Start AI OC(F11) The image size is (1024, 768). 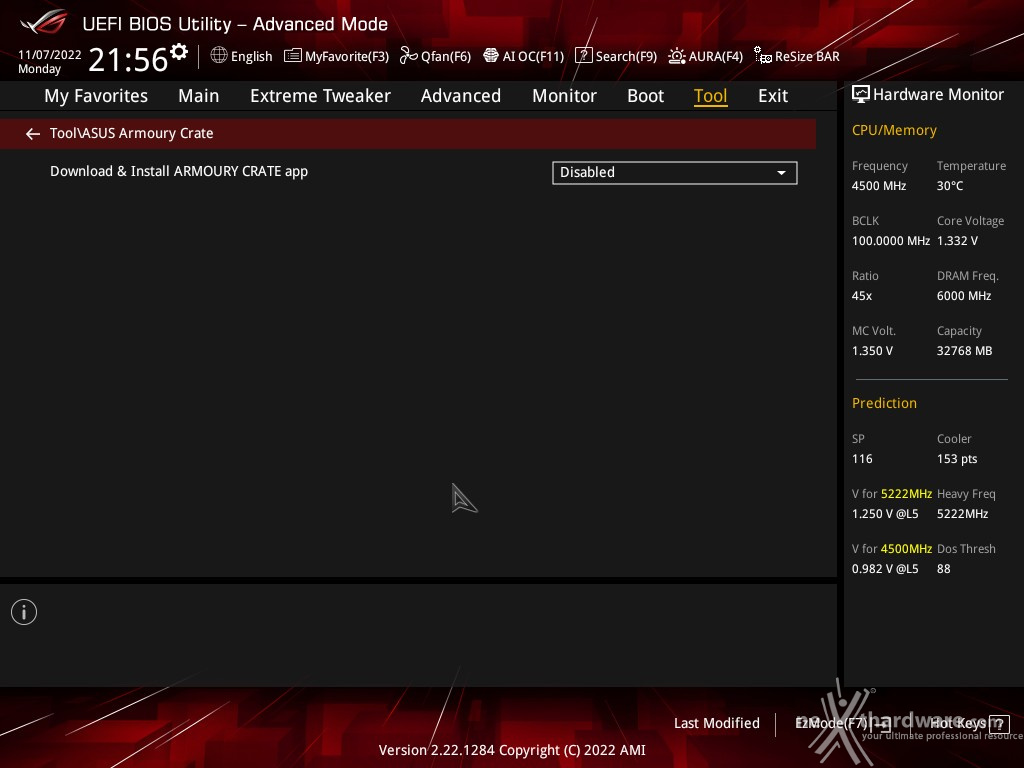click(534, 56)
